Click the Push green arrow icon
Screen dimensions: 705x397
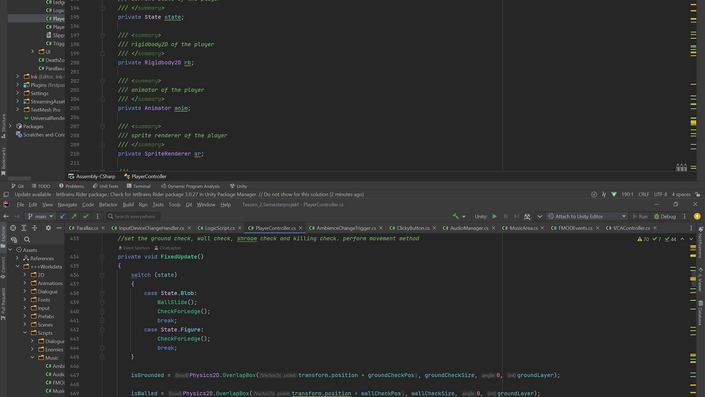[74, 216]
